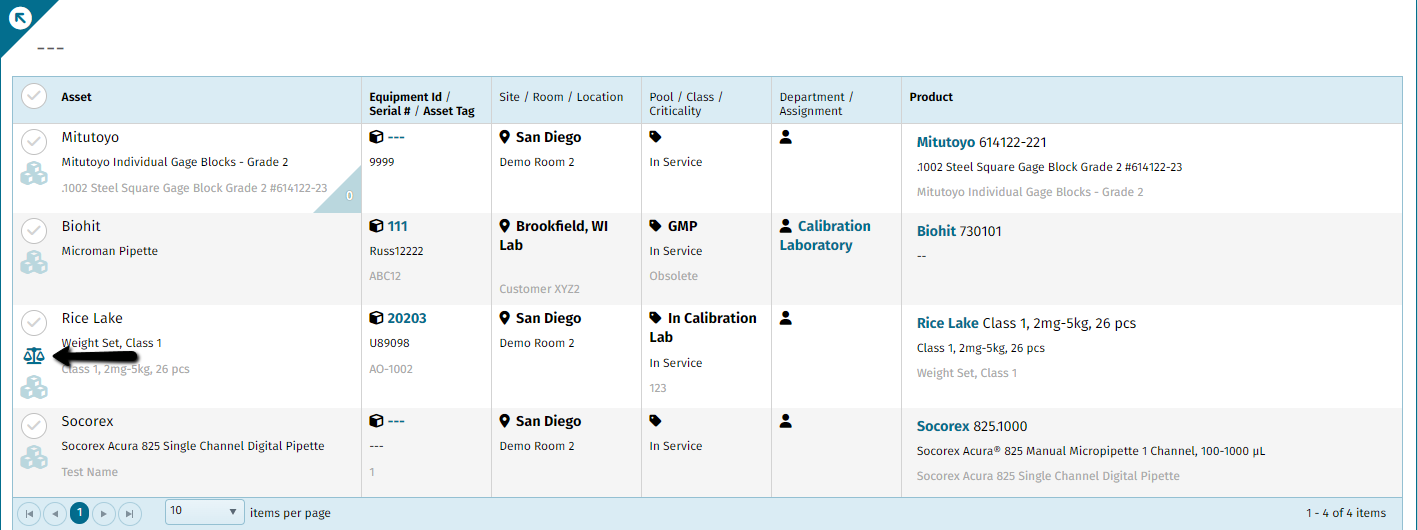Click the person icon in the Mitutoyo row
This screenshot has width=1418, height=530.
pyautogui.click(x=786, y=137)
